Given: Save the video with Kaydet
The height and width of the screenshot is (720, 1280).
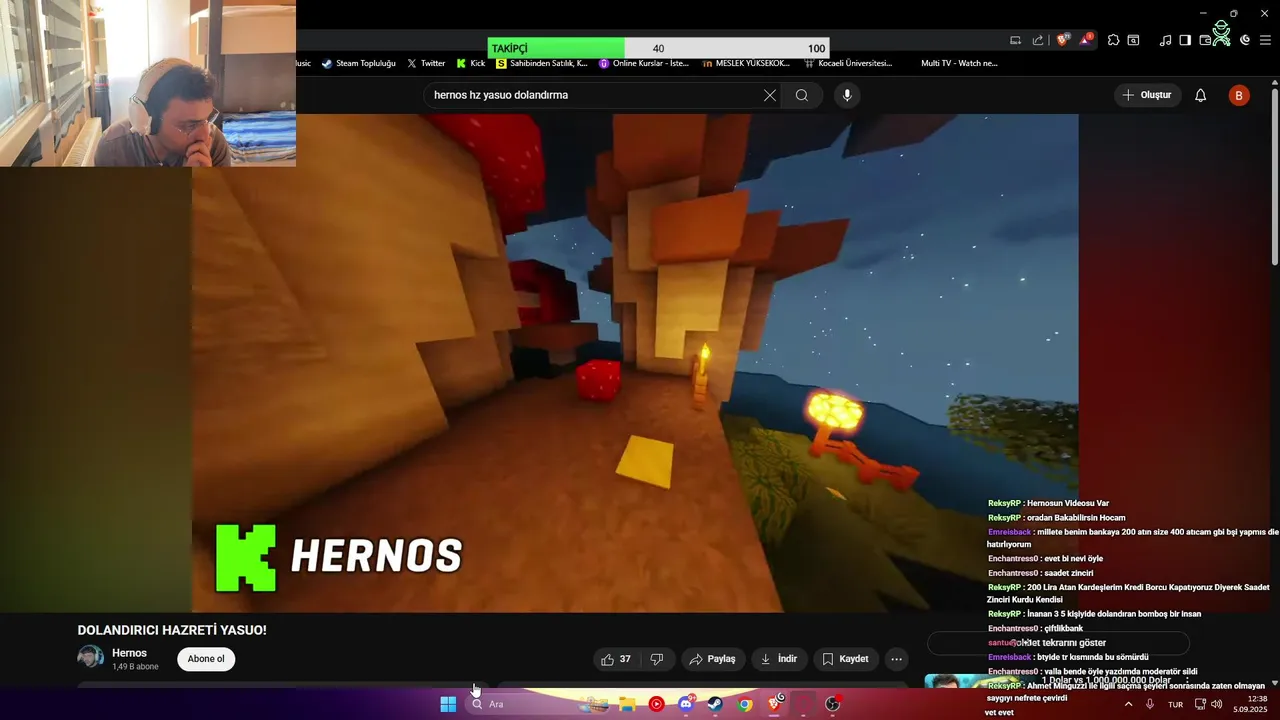Looking at the screenshot, I should click(846, 659).
